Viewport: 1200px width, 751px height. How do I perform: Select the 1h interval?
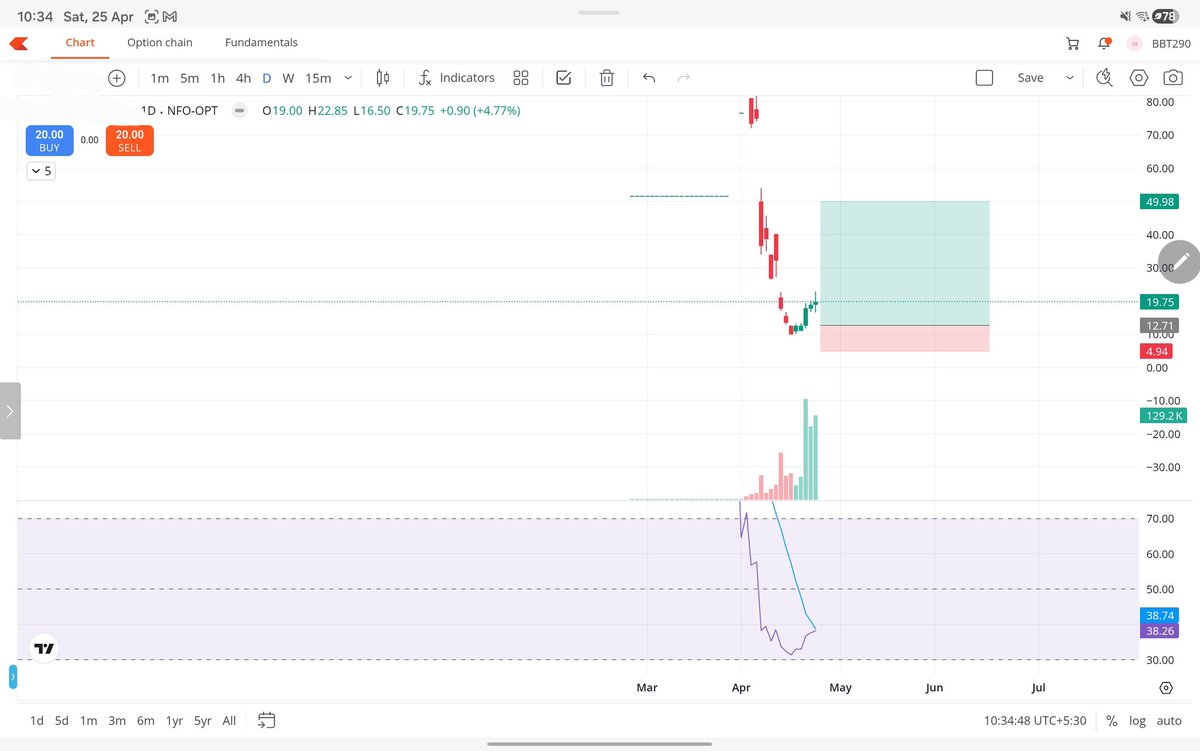[x=217, y=78]
